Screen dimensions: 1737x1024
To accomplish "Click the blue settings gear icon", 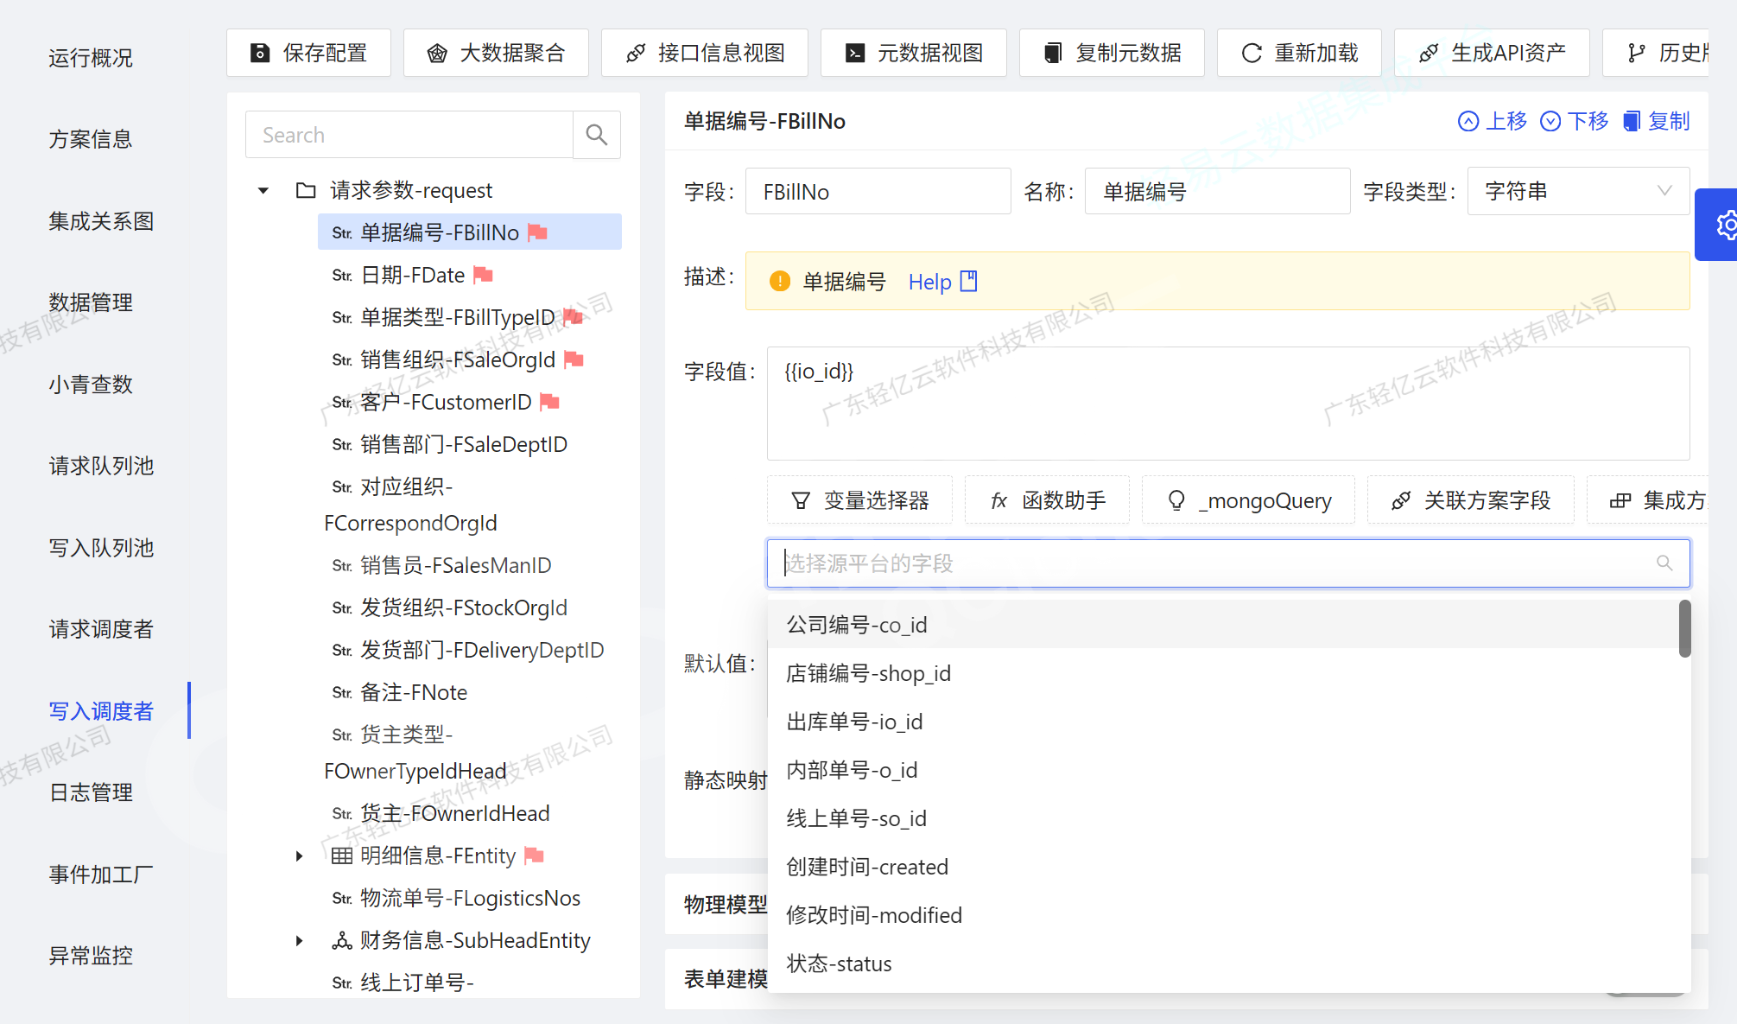I will (1724, 225).
